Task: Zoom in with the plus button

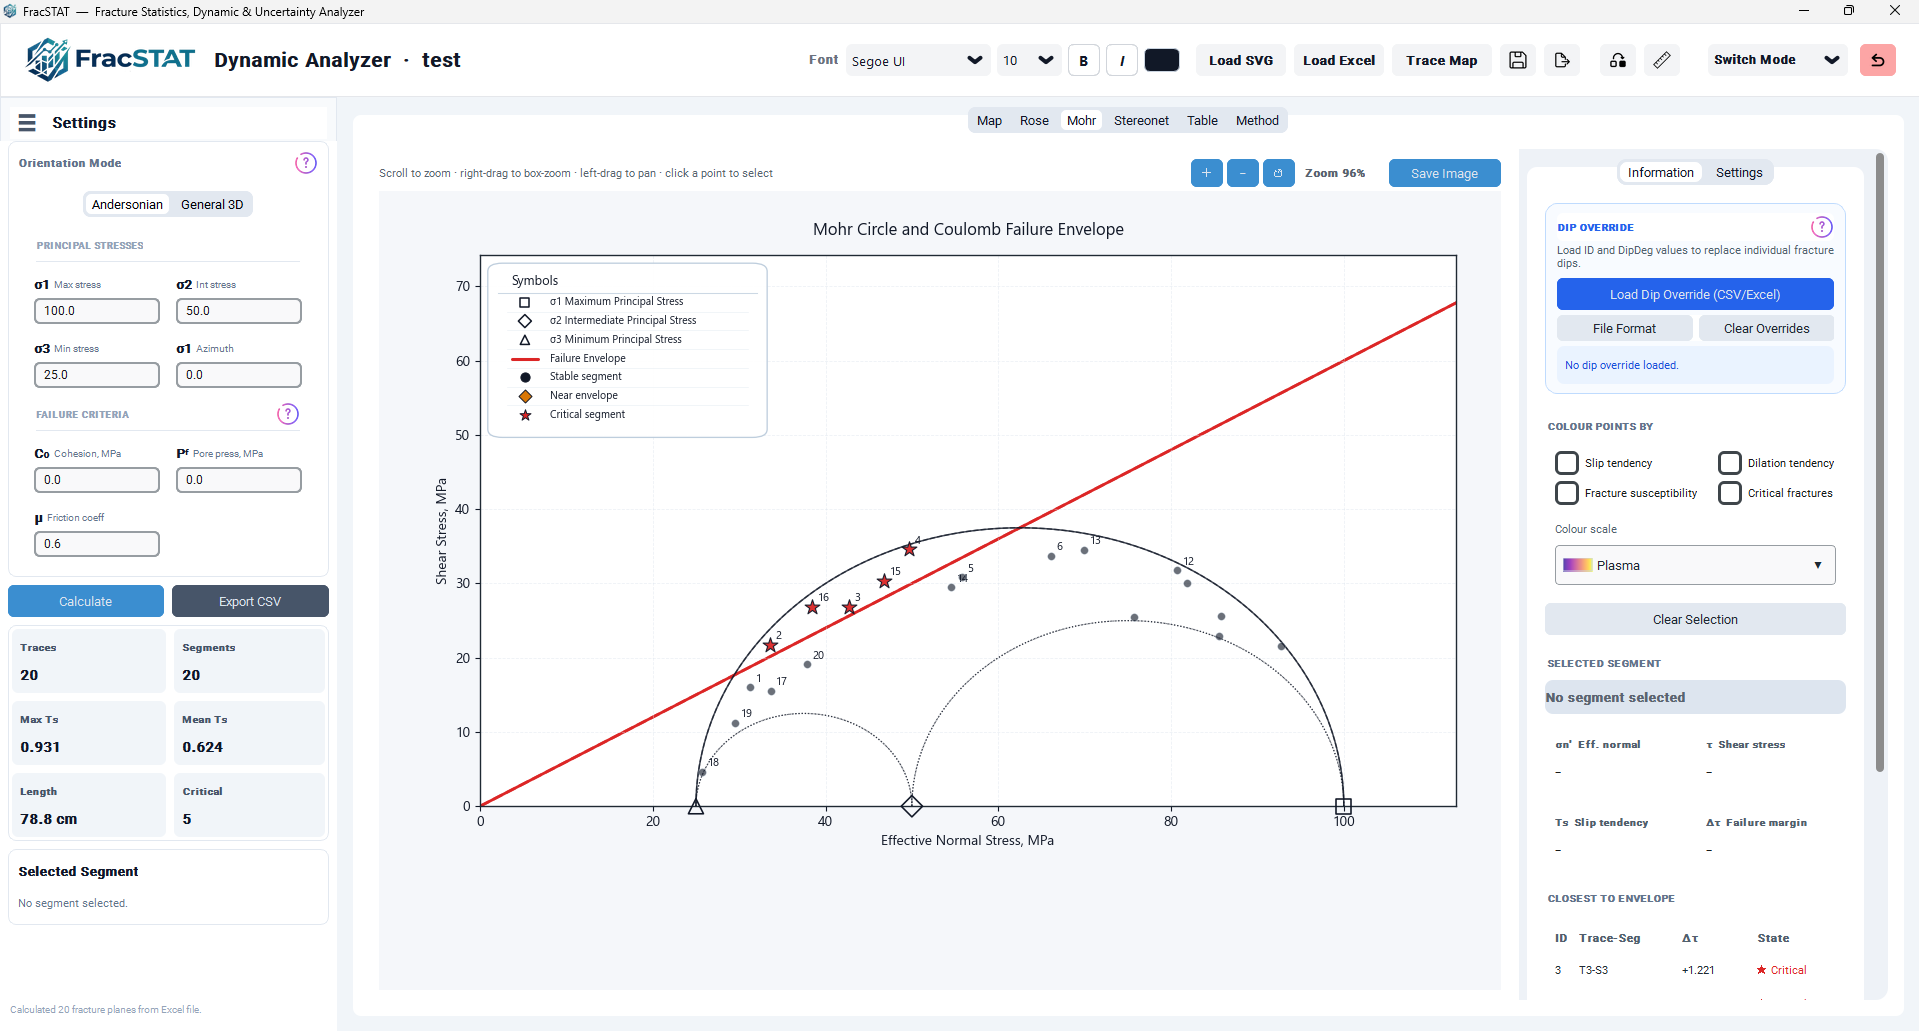Action: pos(1206,173)
